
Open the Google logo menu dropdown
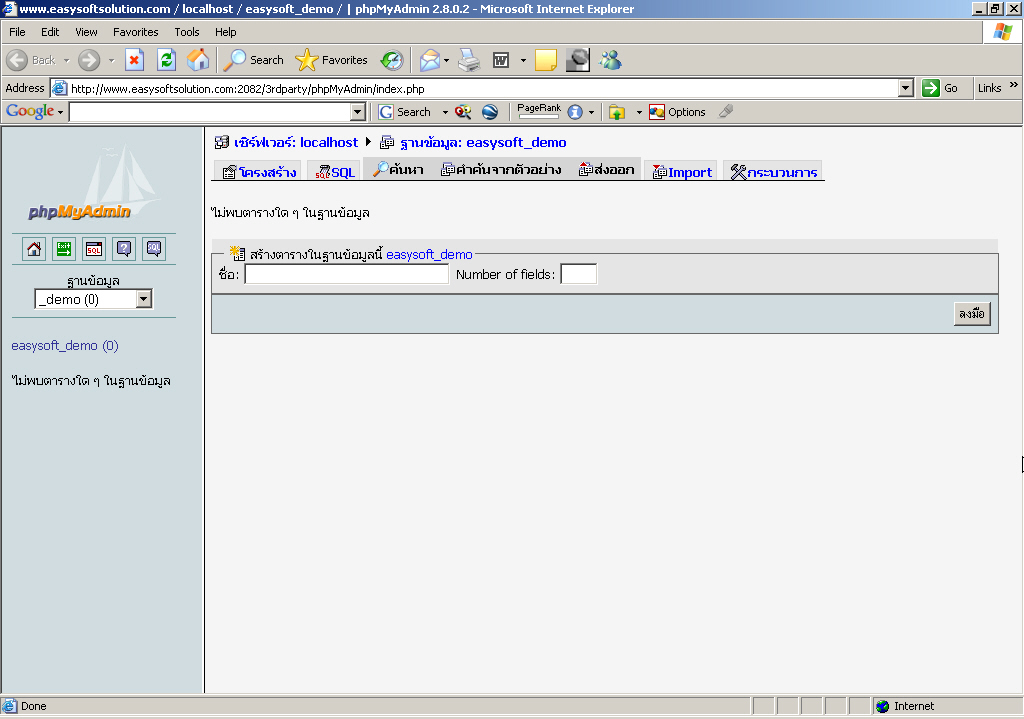[x=35, y=112]
